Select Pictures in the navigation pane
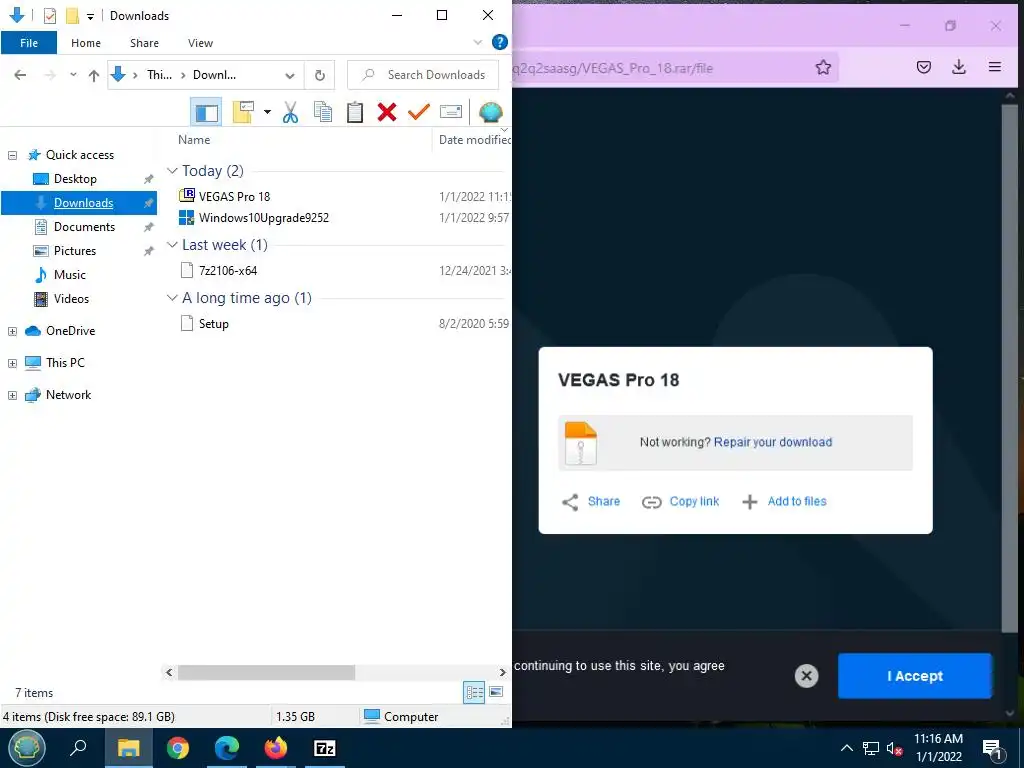The width and height of the screenshot is (1024, 768). tap(74, 251)
